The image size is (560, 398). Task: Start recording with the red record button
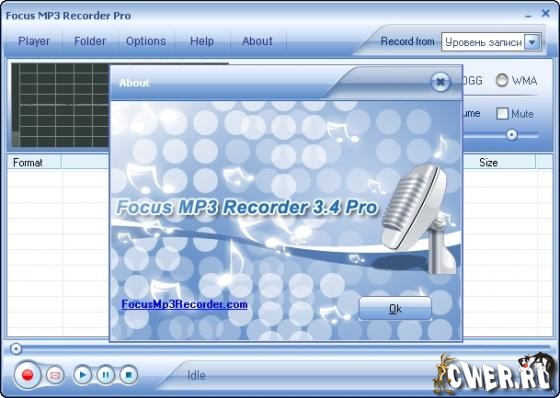(x=28, y=375)
